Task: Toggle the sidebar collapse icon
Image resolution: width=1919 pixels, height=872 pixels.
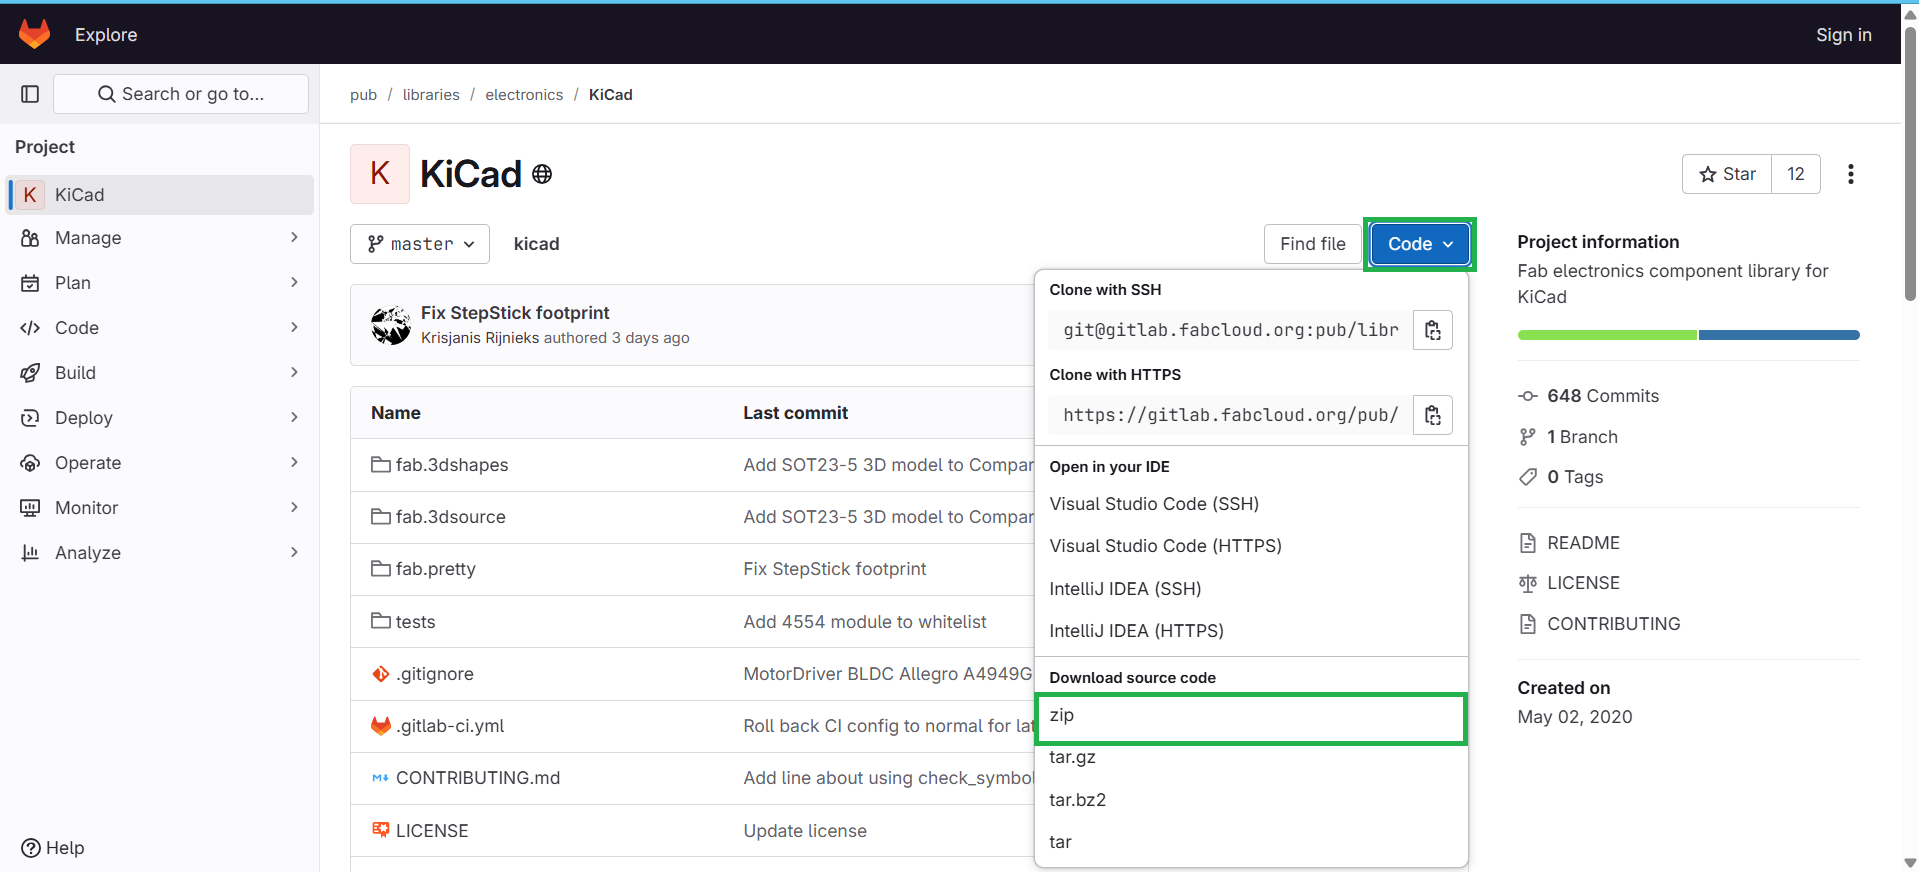Action: click(30, 94)
